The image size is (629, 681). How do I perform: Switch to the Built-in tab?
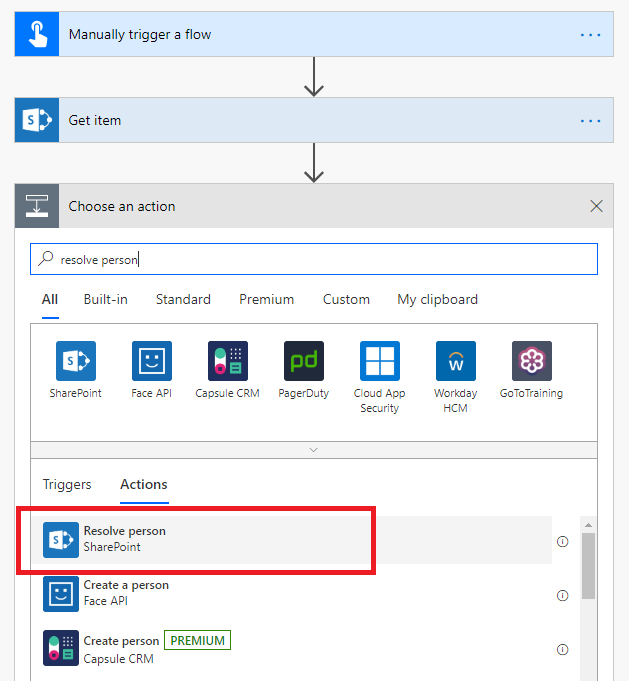106,300
